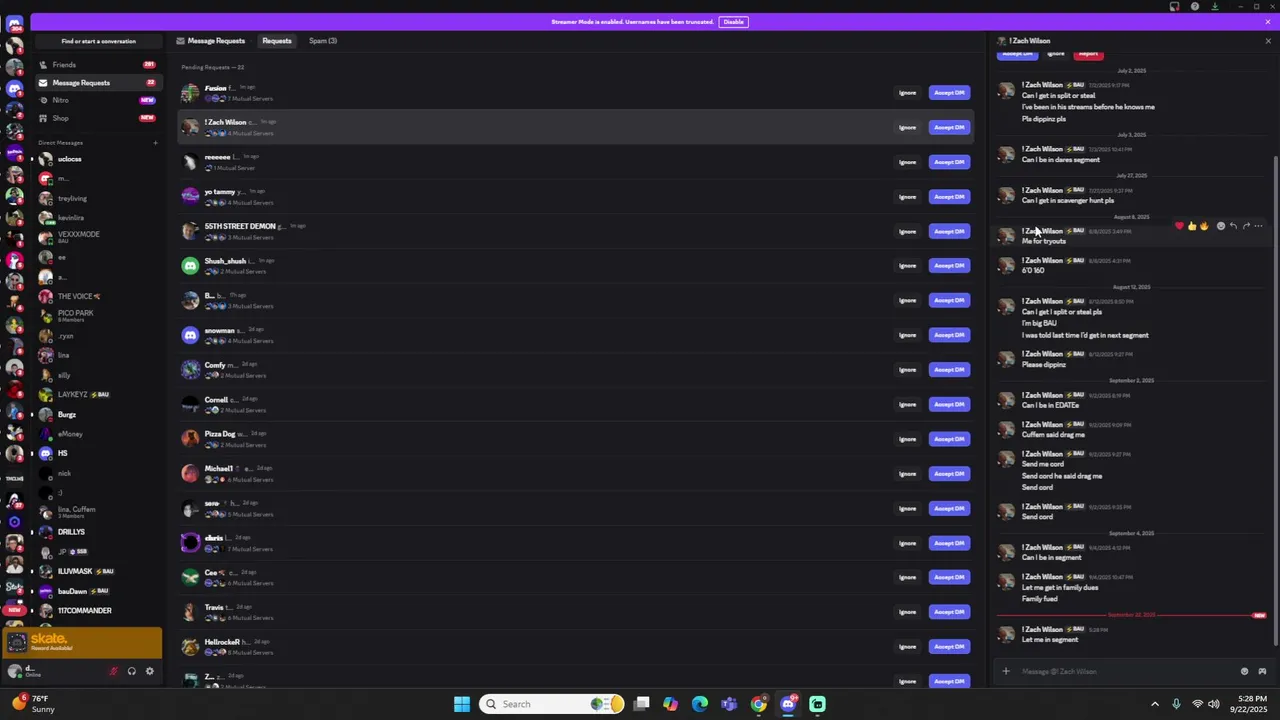Accept DM from Shush_shush
Image resolution: width=1280 pixels, height=720 pixels.
[x=949, y=266]
